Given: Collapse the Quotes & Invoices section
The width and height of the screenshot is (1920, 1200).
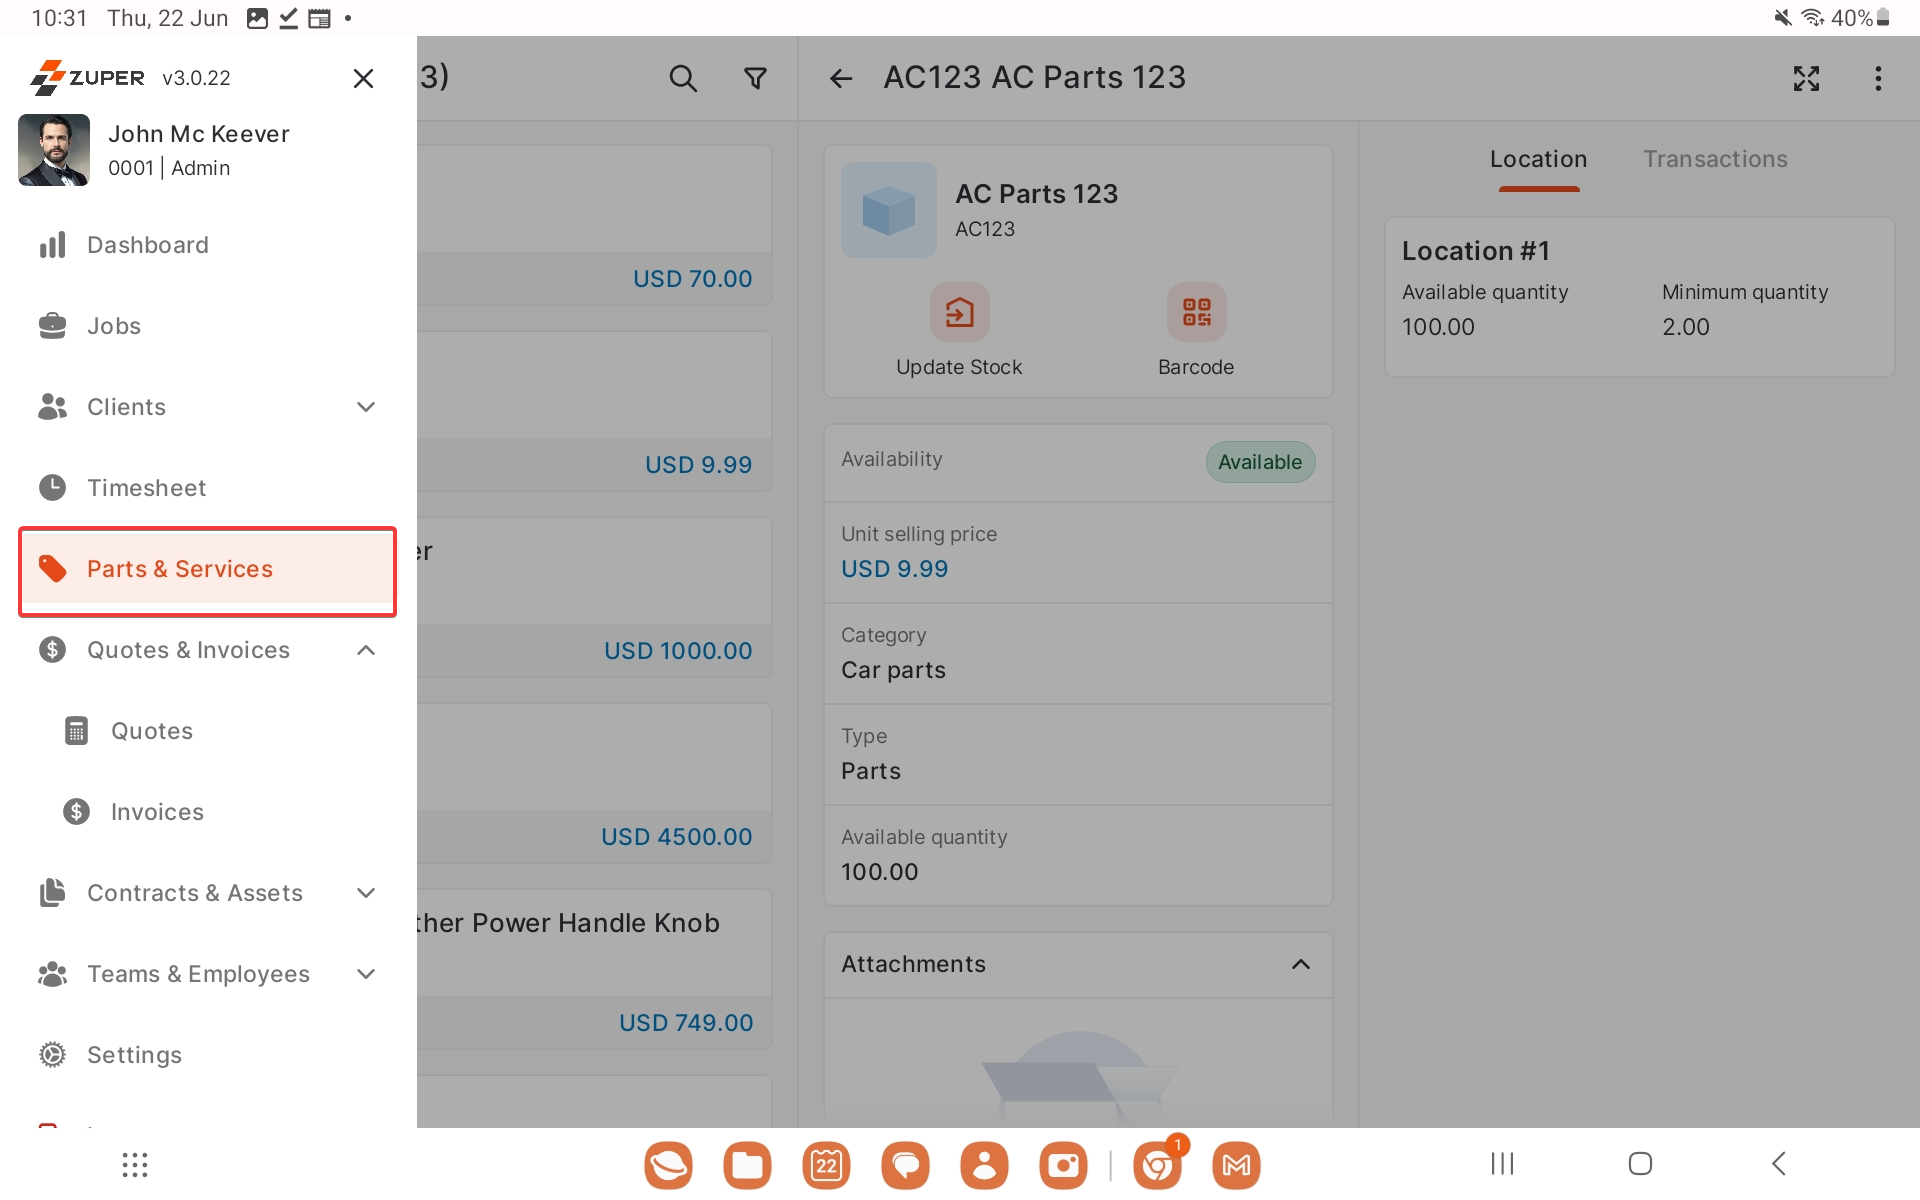Looking at the screenshot, I should pyautogui.click(x=366, y=650).
